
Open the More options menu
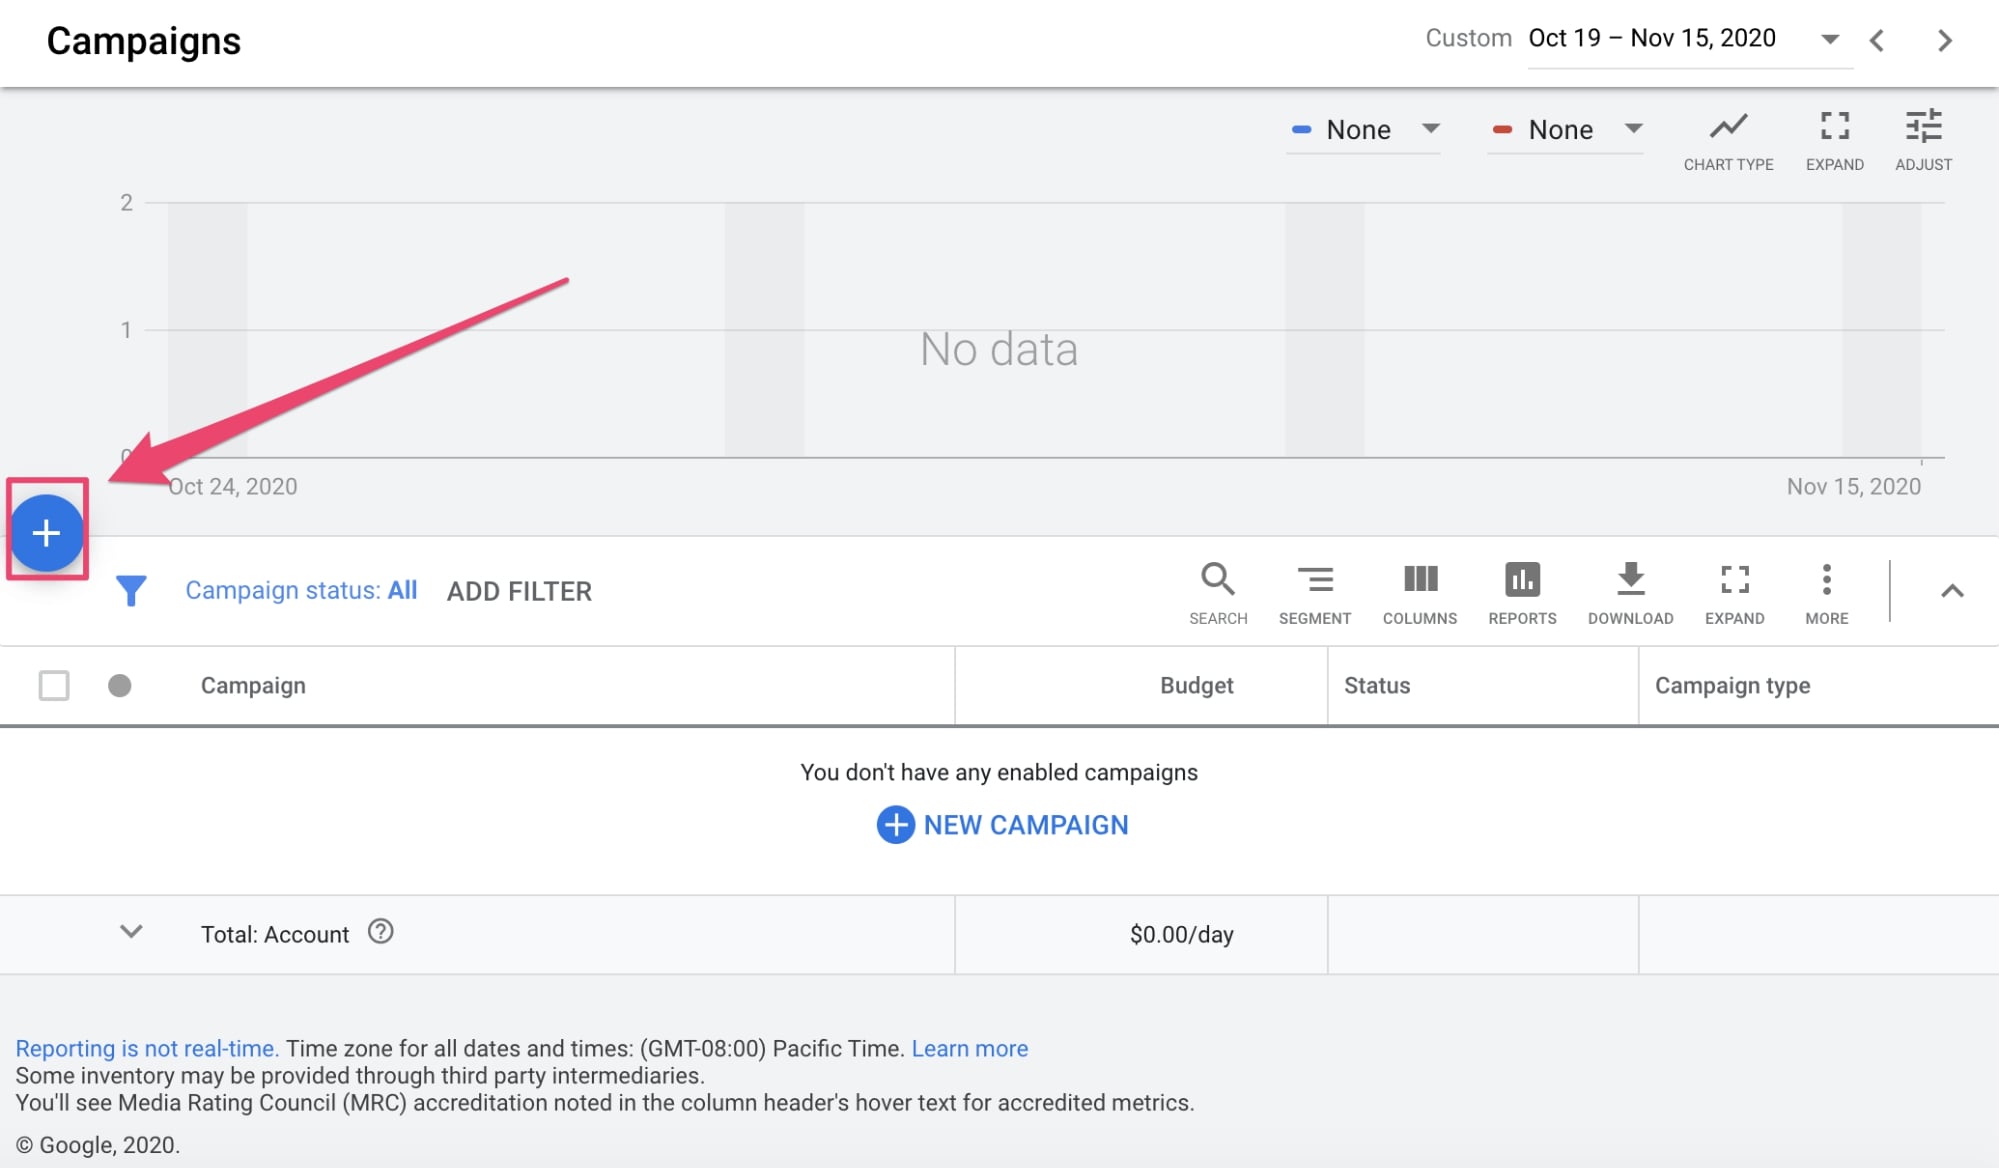(1826, 592)
